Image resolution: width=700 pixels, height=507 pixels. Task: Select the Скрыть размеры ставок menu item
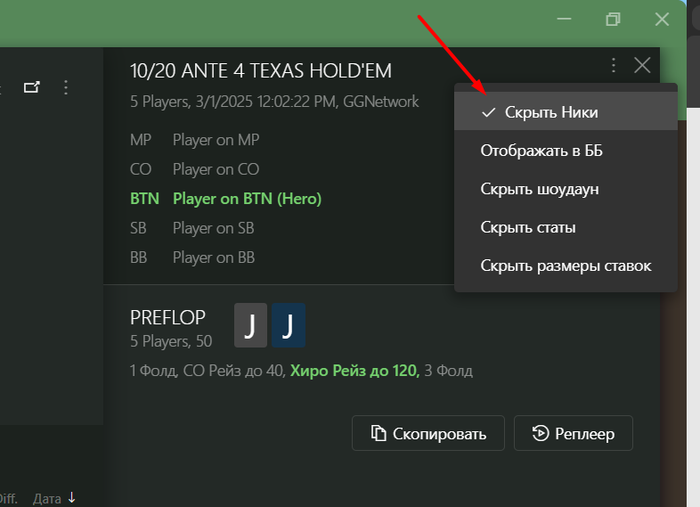click(x=566, y=265)
